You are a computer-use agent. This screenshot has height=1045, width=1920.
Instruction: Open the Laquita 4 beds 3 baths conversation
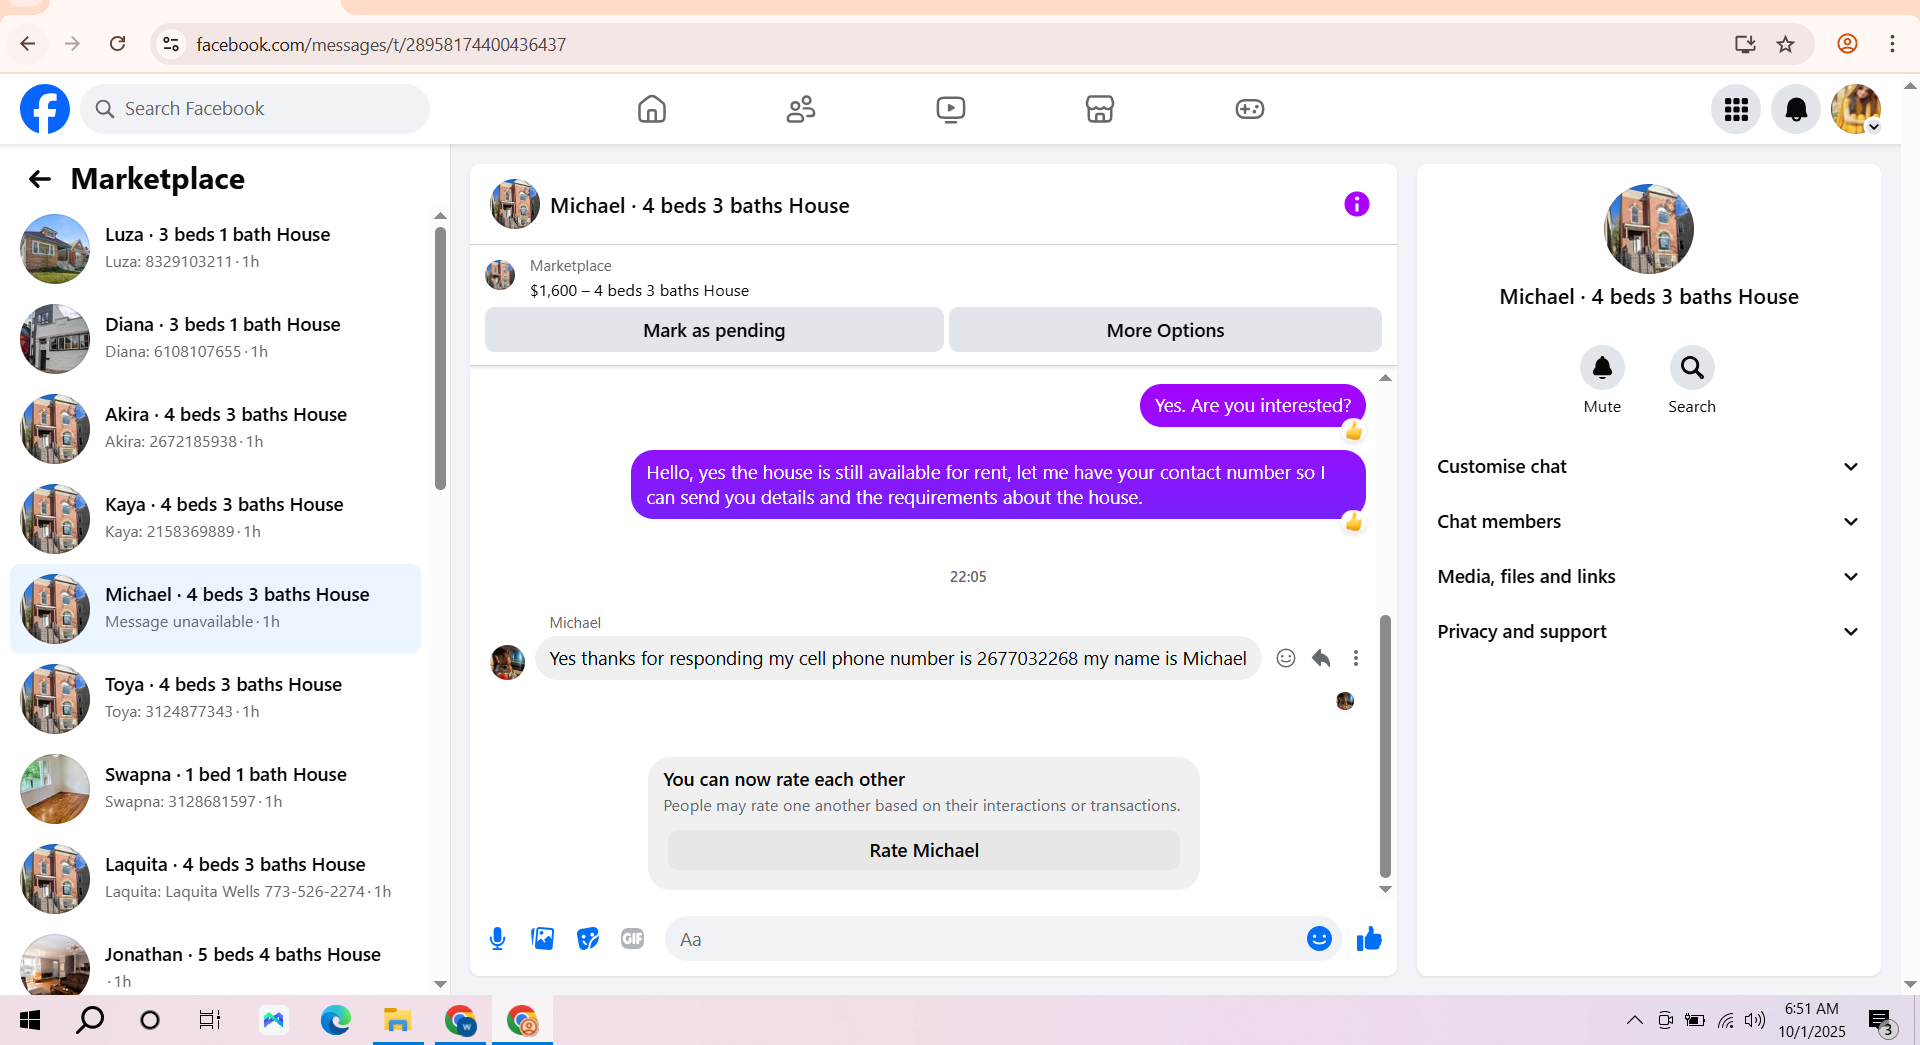(x=215, y=879)
